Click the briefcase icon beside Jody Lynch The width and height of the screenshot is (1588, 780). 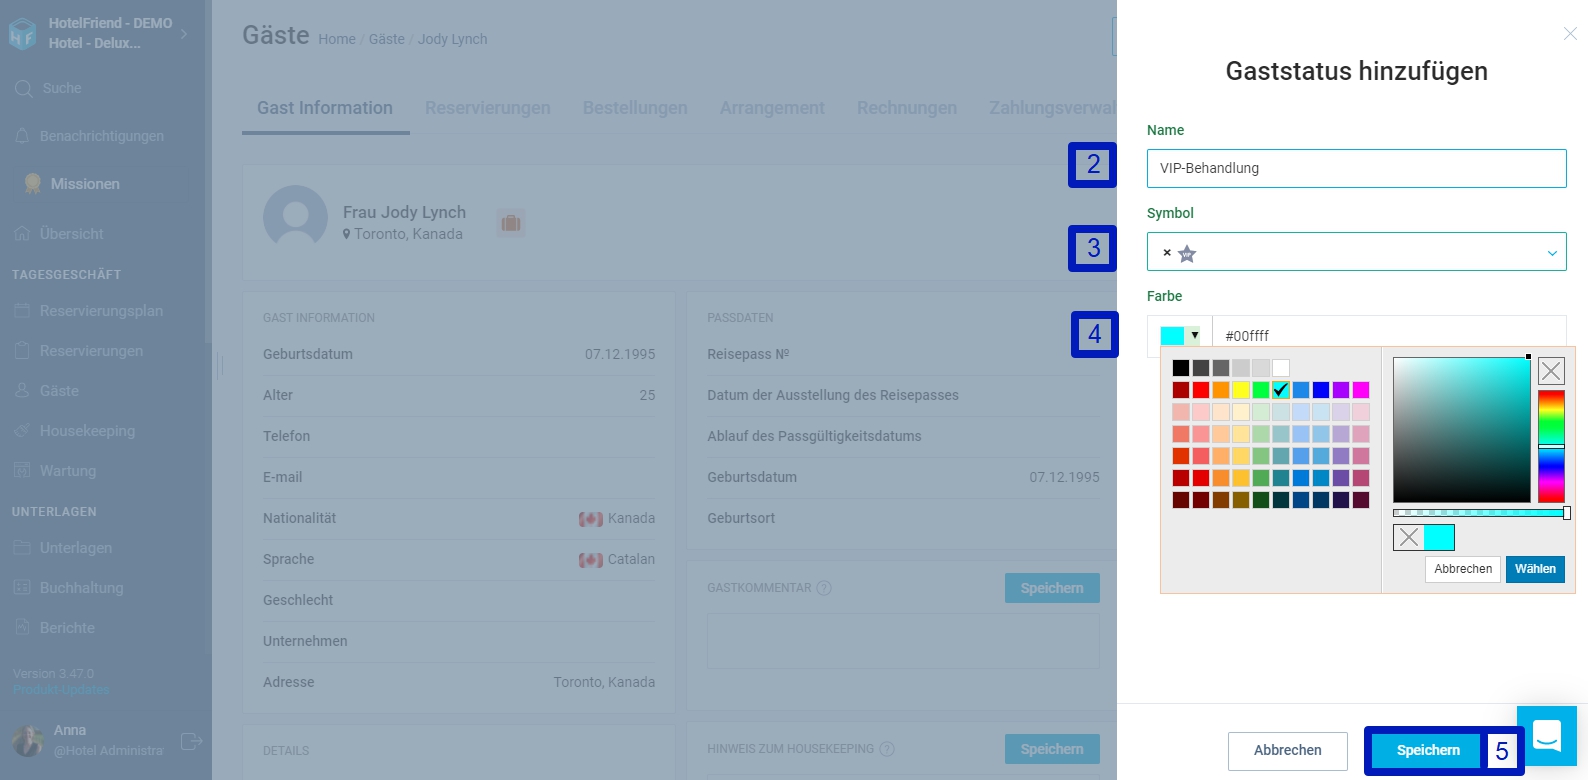[511, 223]
